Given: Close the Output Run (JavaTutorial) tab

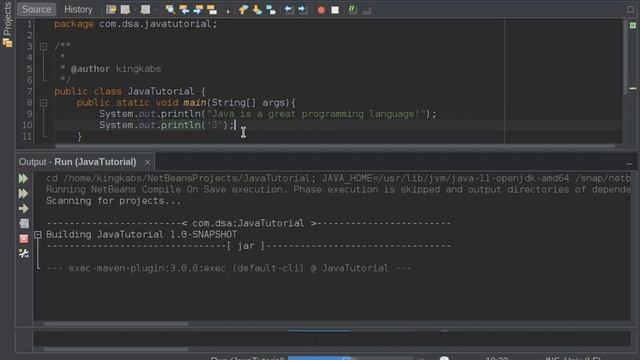Looking at the screenshot, I should tap(147, 162).
